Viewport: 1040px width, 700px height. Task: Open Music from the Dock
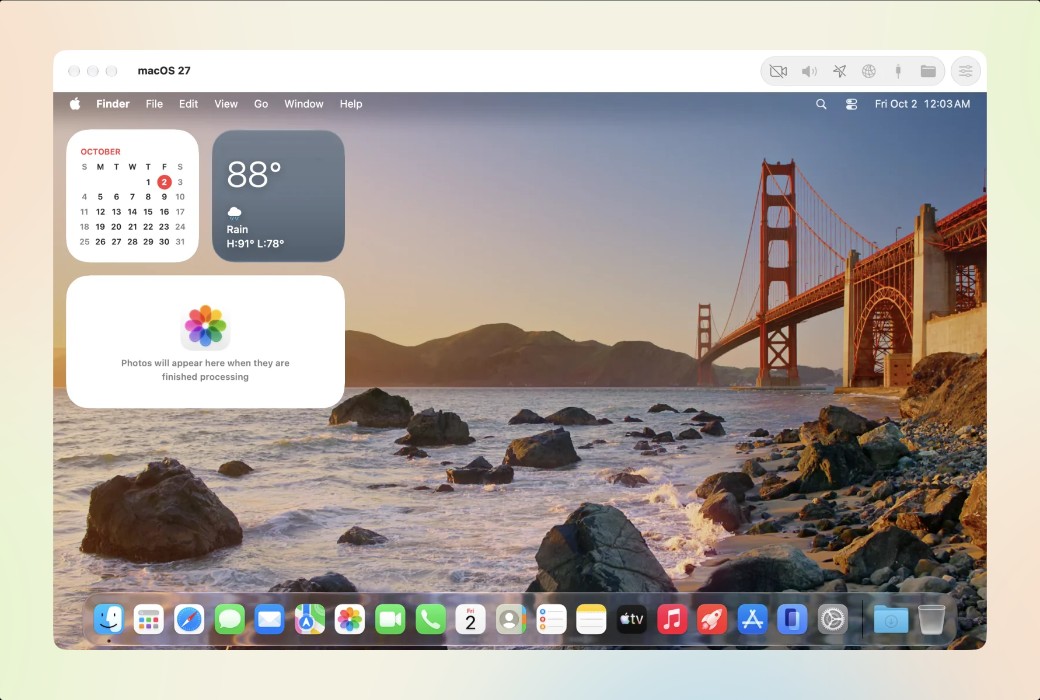[672, 620]
